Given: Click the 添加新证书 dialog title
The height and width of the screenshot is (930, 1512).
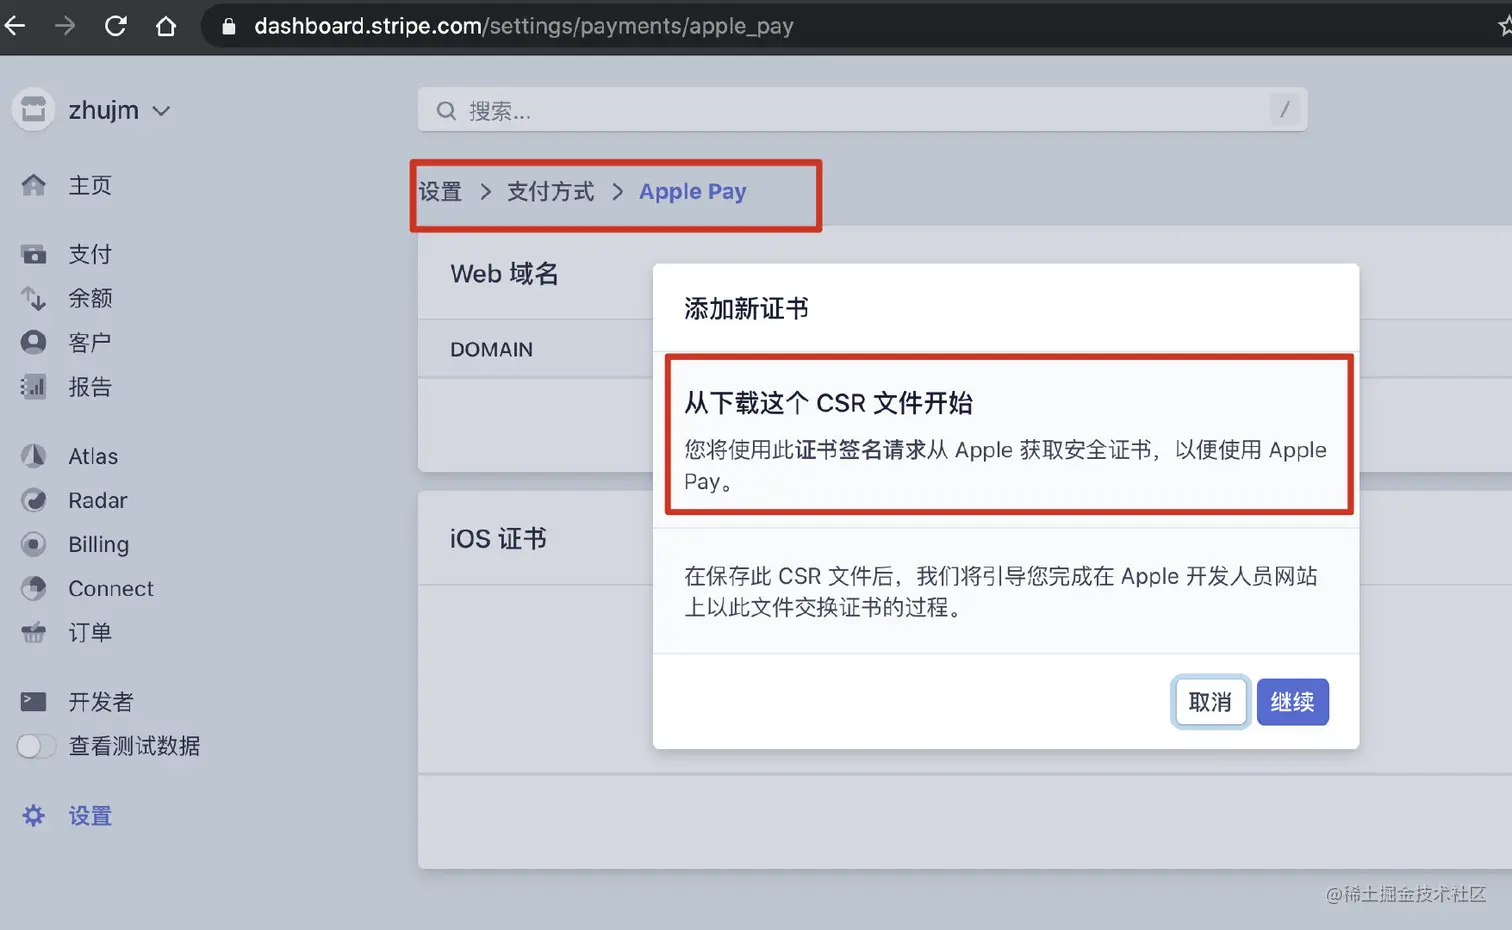Looking at the screenshot, I should (747, 308).
